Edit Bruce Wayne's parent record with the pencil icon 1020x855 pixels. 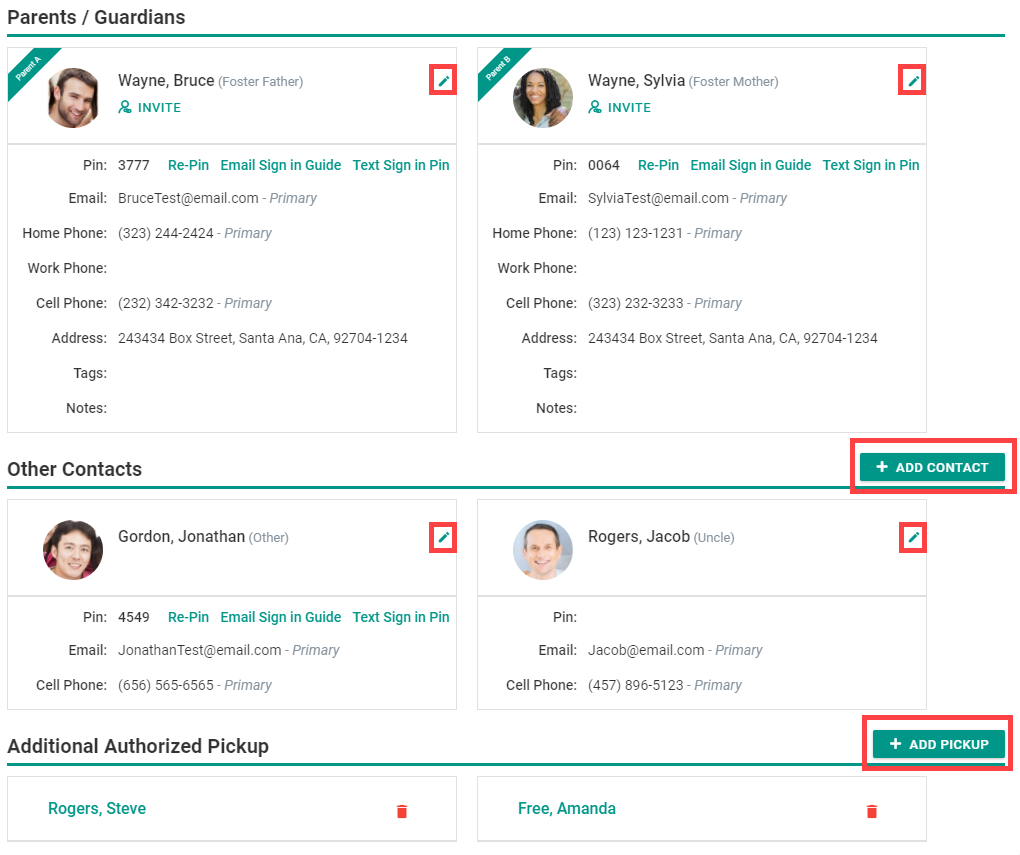(x=444, y=81)
